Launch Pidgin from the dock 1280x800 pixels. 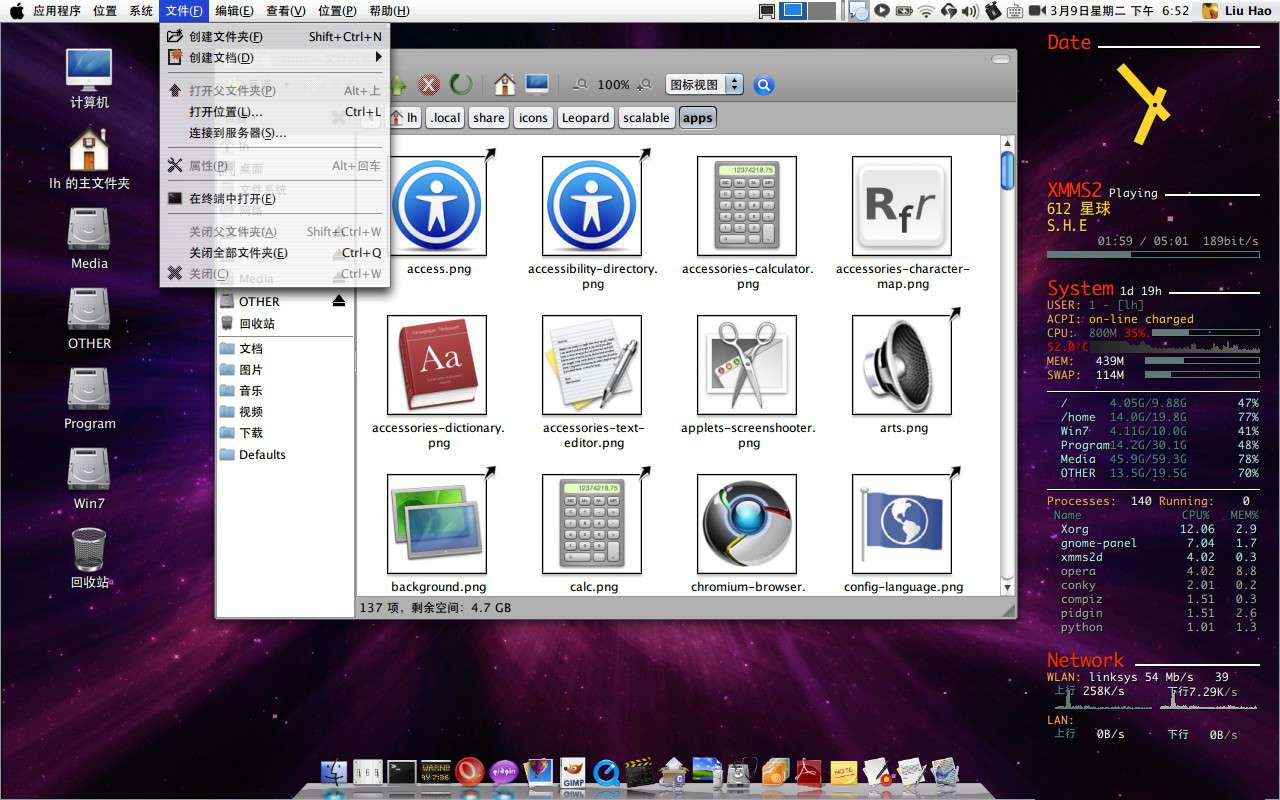[x=504, y=772]
